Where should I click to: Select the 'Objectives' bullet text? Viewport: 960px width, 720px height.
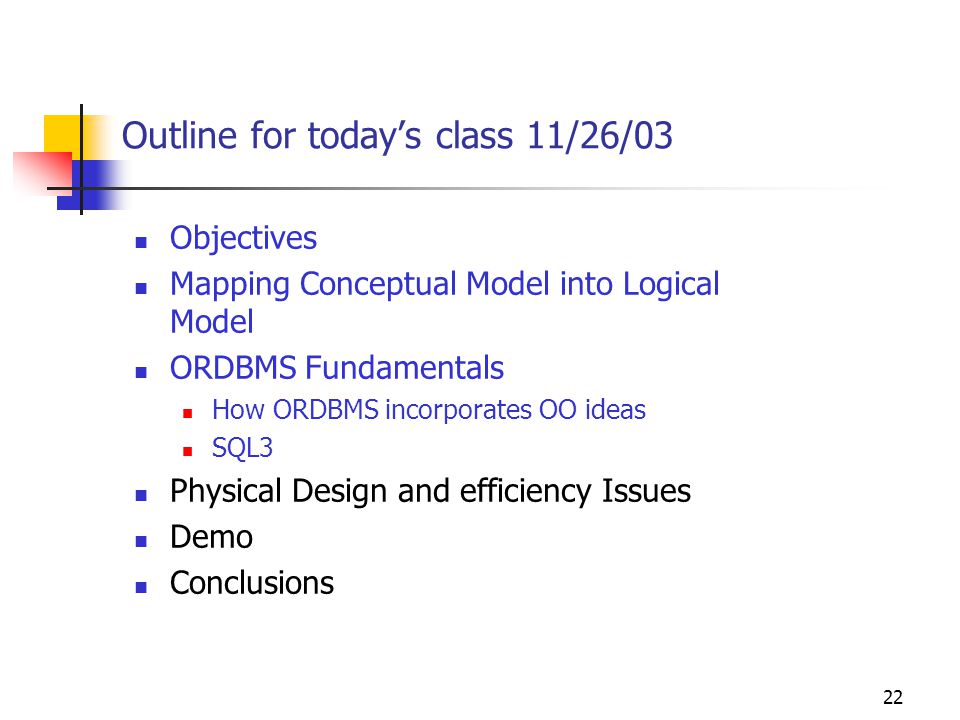pyautogui.click(x=243, y=238)
